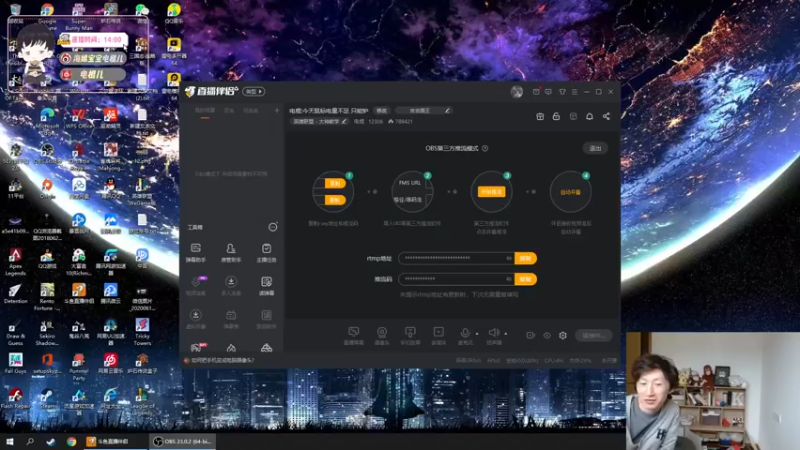Image resolution: width=800 pixels, height=450 pixels.
Task: Click the toolbox more-options circle icon
Action: tap(273, 227)
